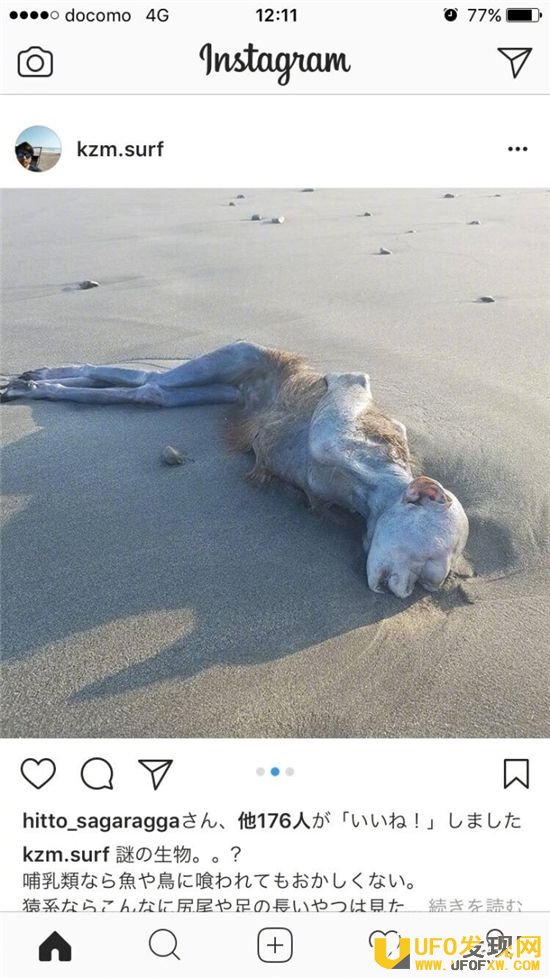Open kzm.surf username in post header
The height and width of the screenshot is (978, 550).
click(x=120, y=149)
